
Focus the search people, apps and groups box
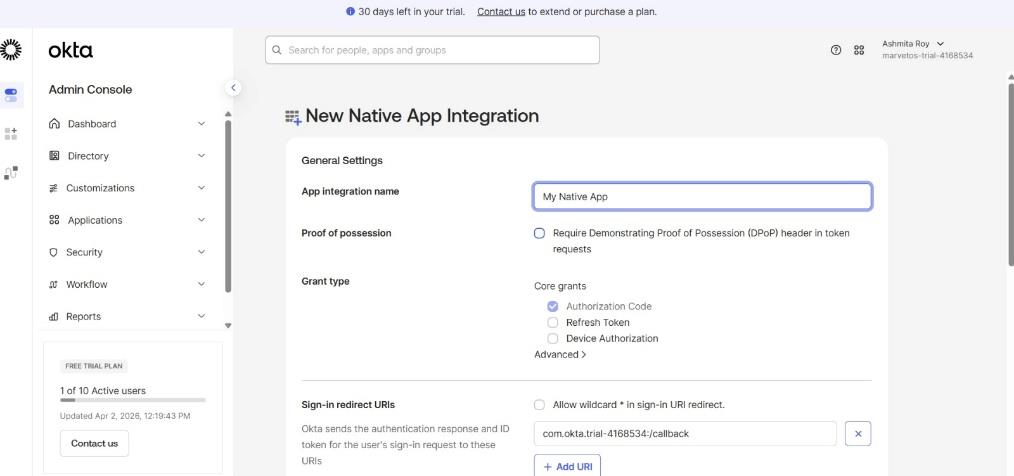(432, 50)
